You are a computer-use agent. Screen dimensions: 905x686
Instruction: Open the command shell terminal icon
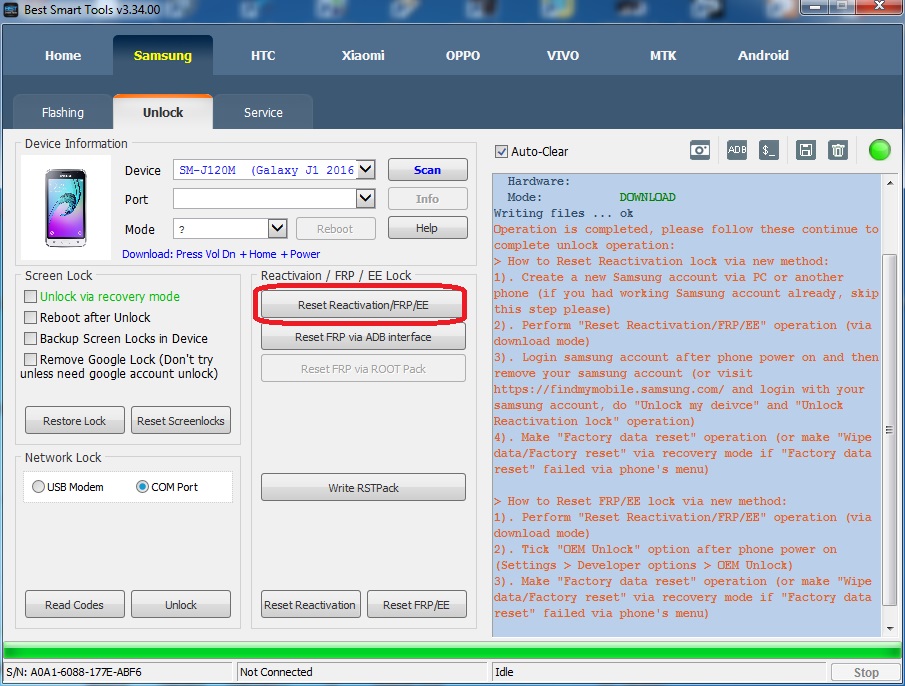tap(768, 150)
